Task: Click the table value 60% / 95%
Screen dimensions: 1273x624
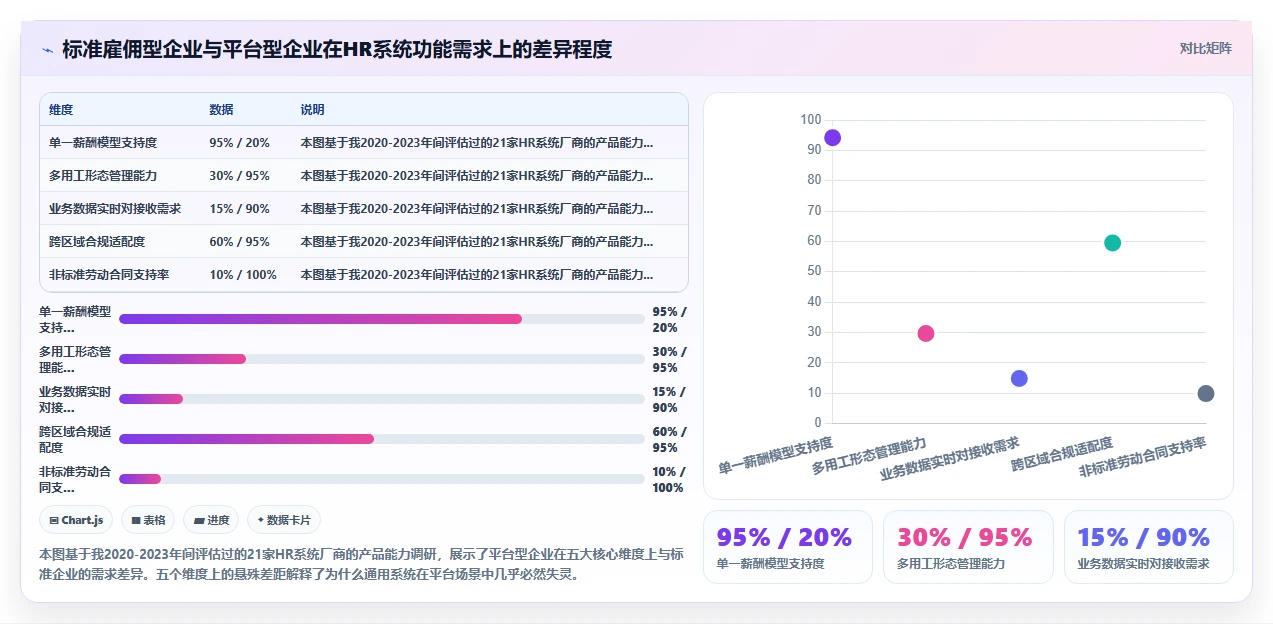Action: (239, 242)
